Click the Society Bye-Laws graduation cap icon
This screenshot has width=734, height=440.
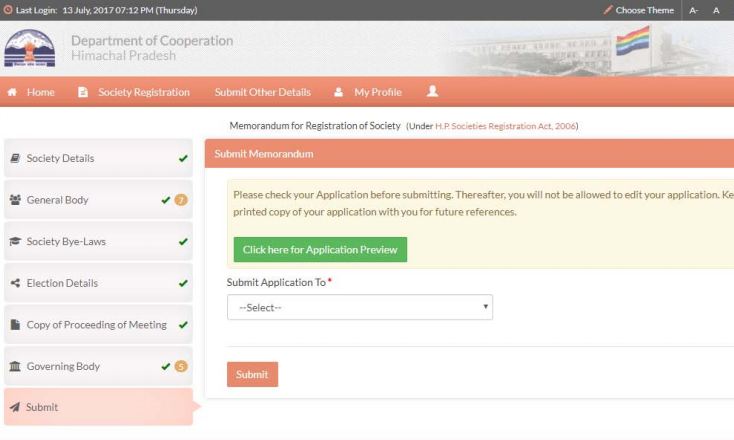[15, 242]
